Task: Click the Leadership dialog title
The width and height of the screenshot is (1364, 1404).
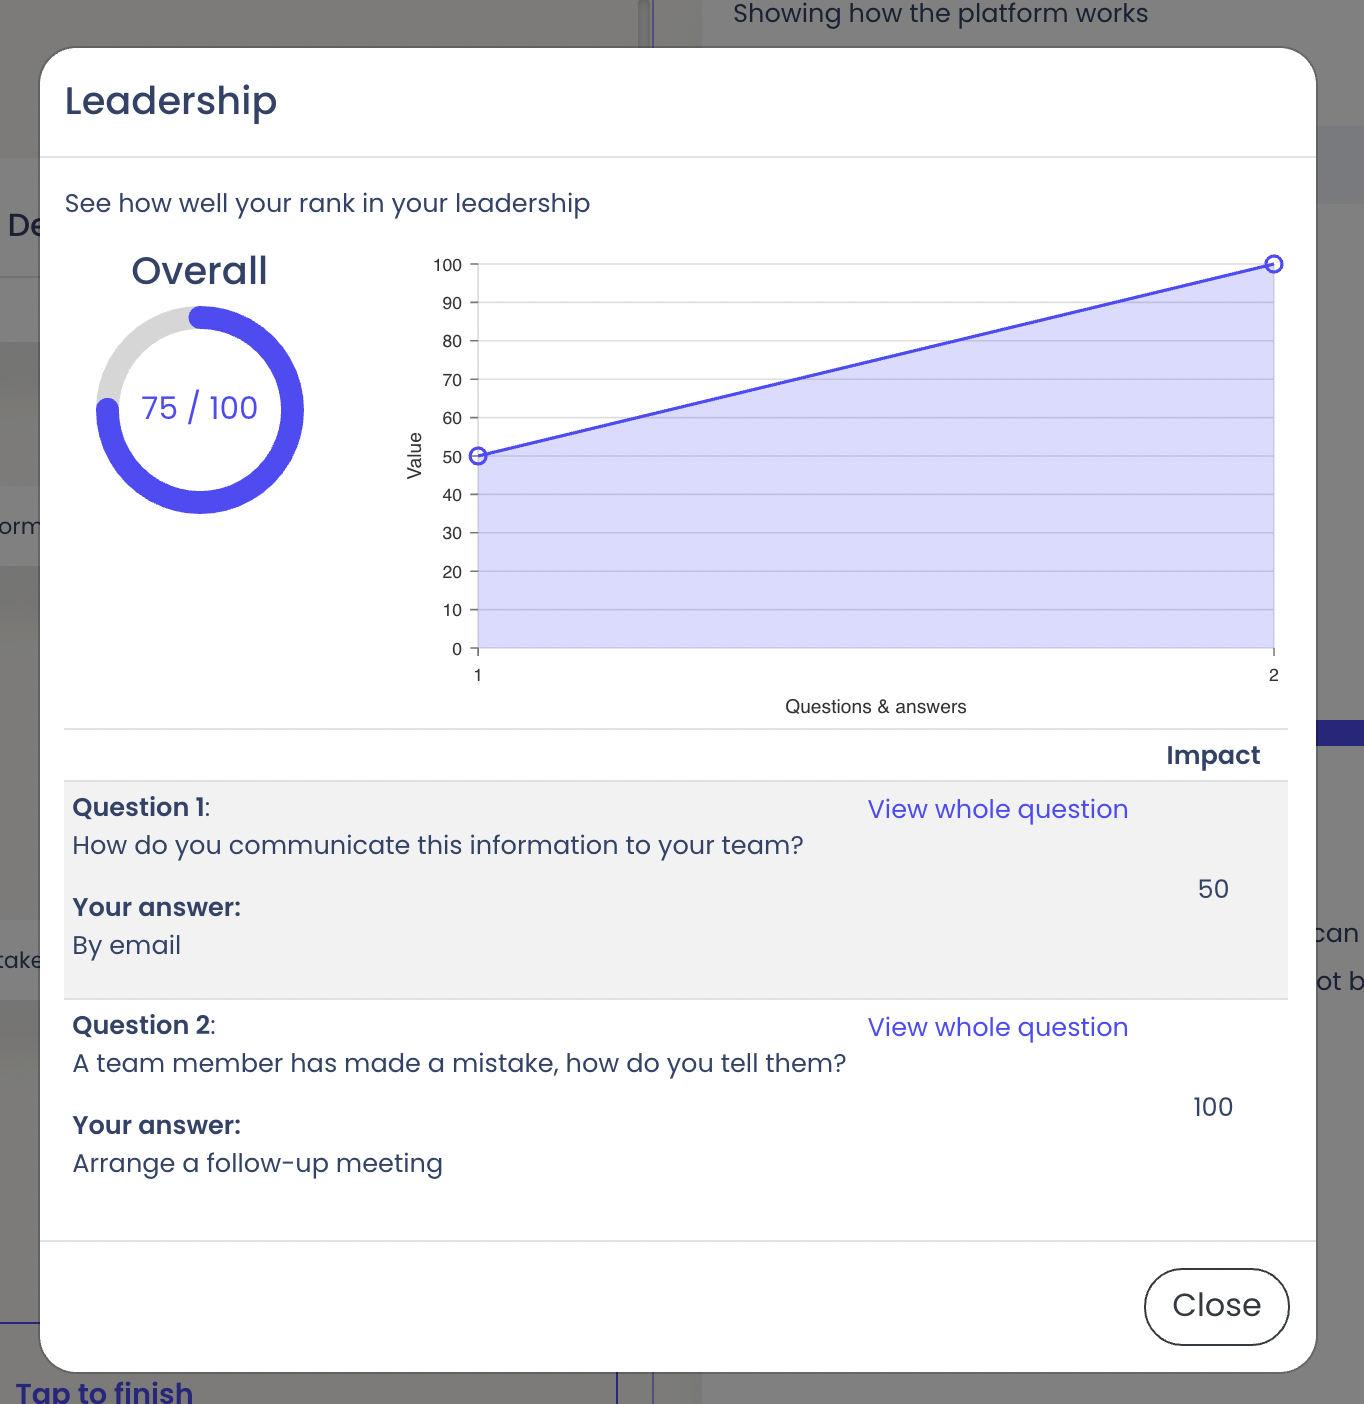Action: [x=171, y=101]
